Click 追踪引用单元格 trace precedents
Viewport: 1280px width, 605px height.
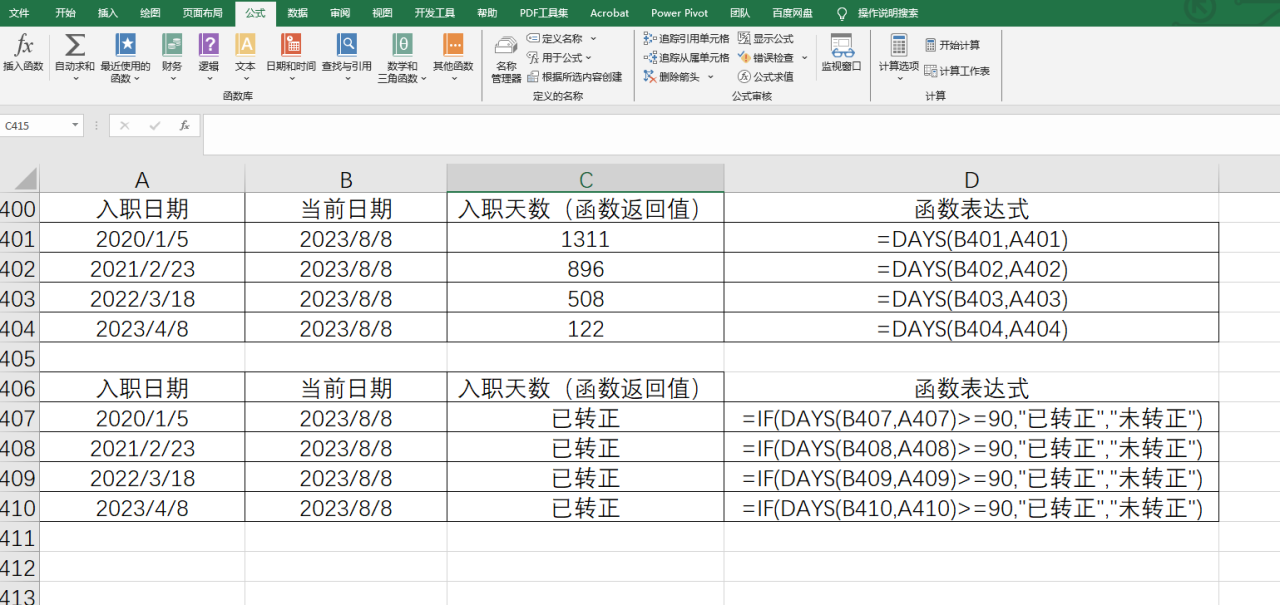[686, 39]
